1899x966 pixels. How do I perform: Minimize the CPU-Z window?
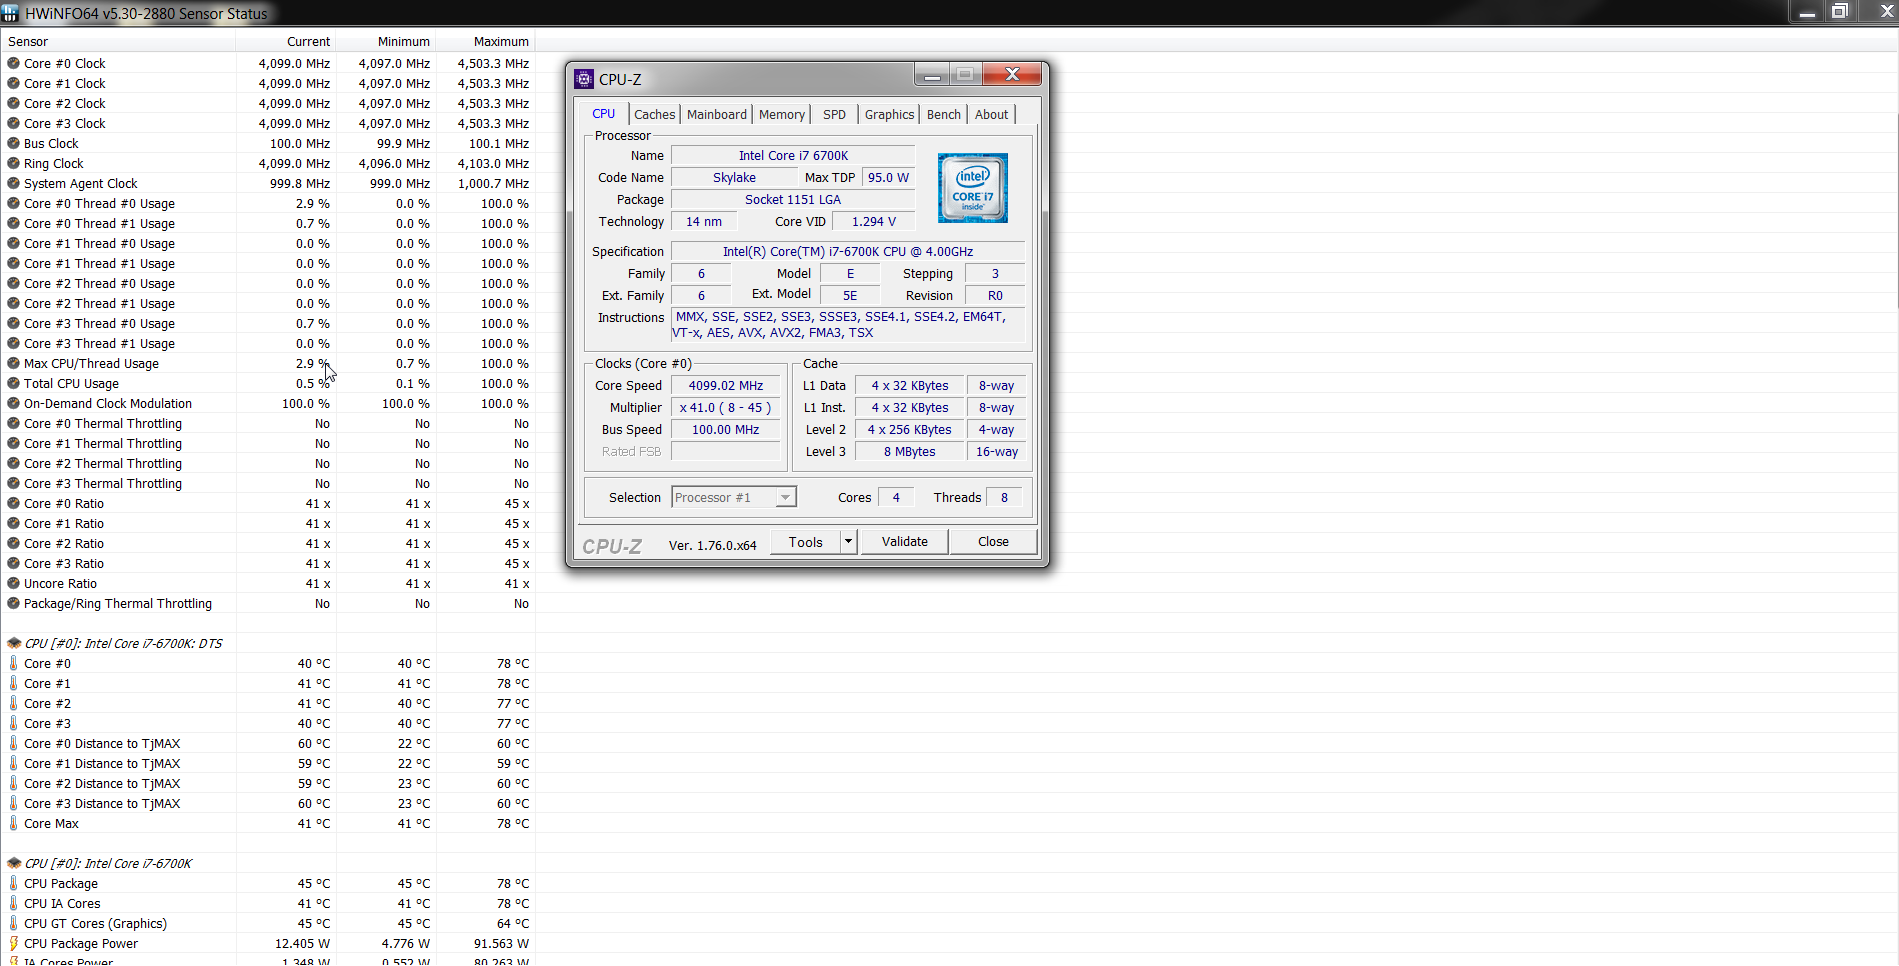(x=932, y=74)
